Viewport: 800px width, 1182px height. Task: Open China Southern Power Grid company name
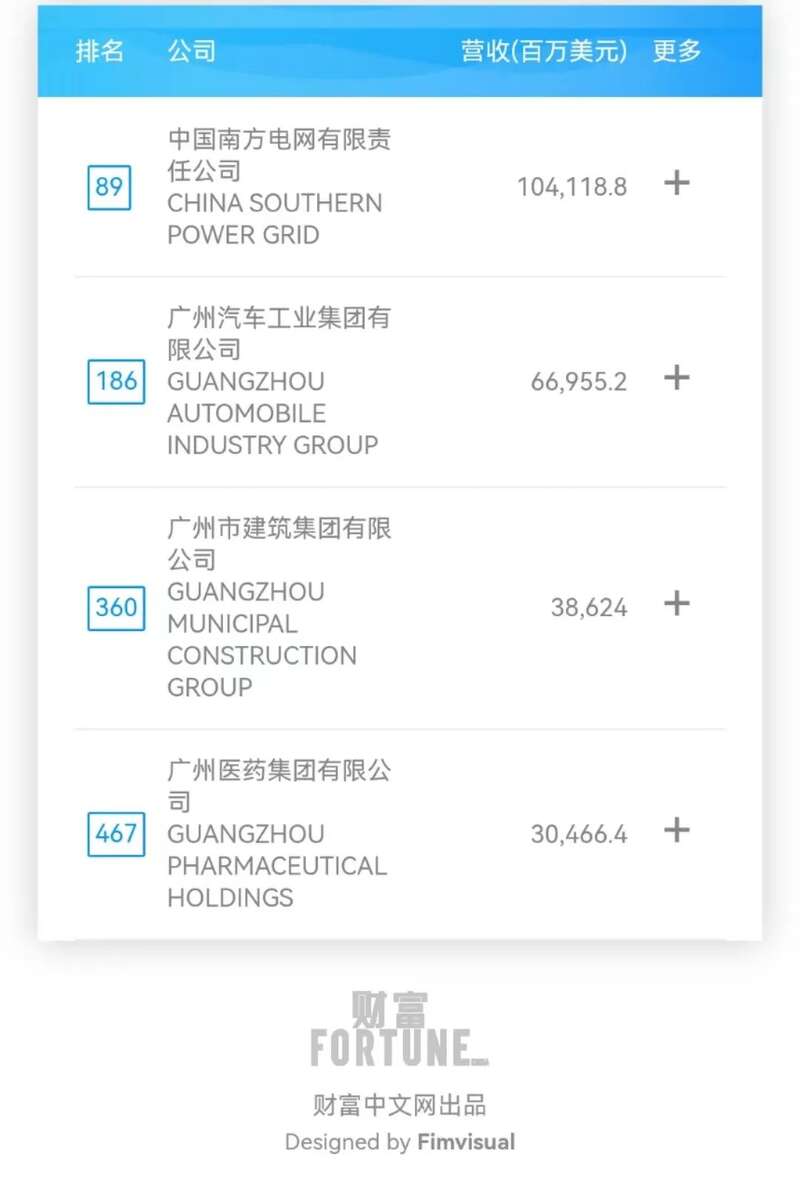click(275, 187)
